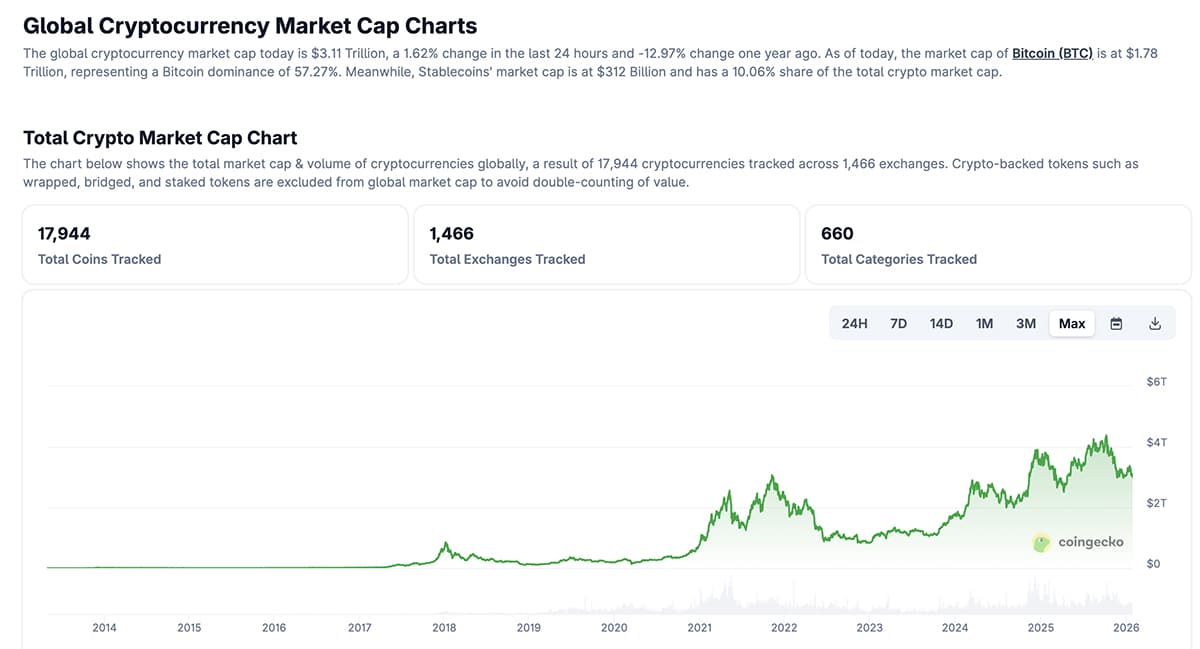Select the 24H time range
The image size is (1200, 649).
pos(854,323)
